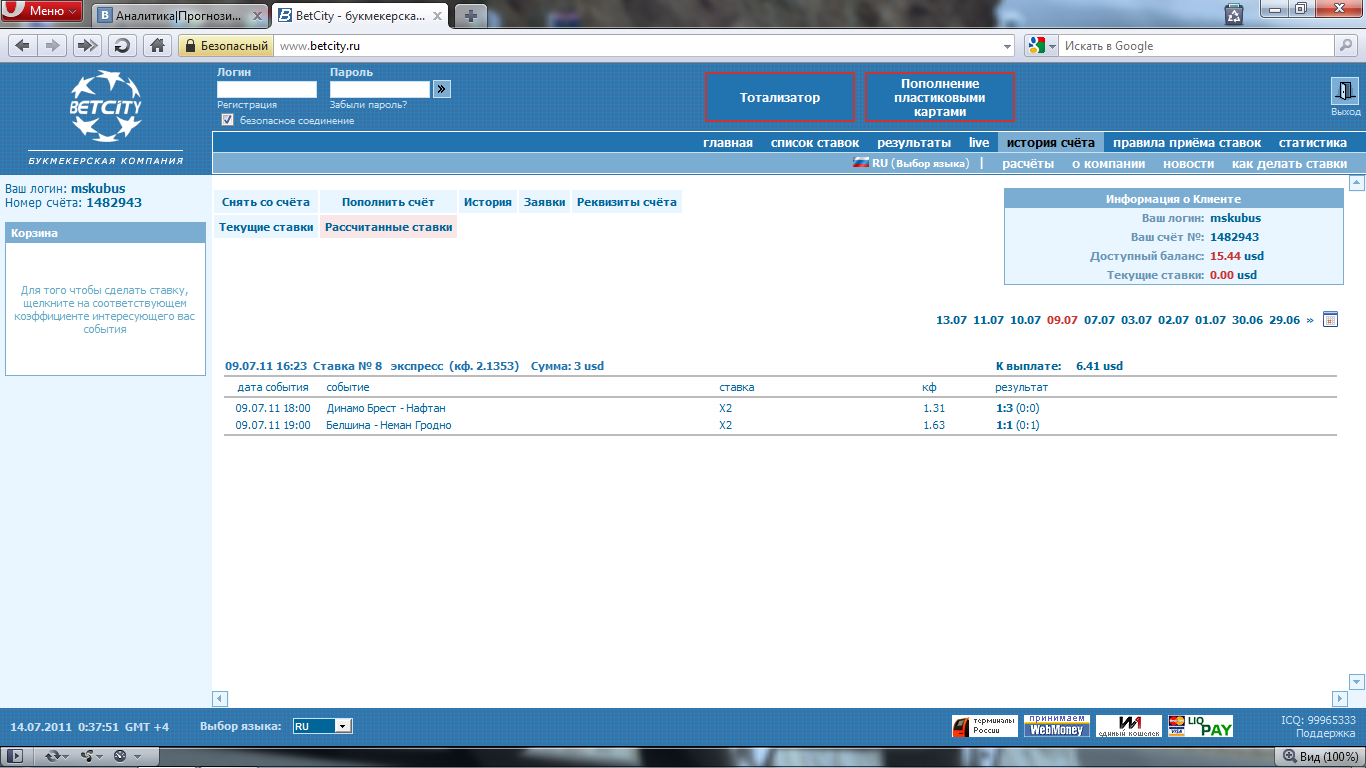Select date 29.06 in history
Viewport: 1366px width, 768px height.
[x=1284, y=320]
